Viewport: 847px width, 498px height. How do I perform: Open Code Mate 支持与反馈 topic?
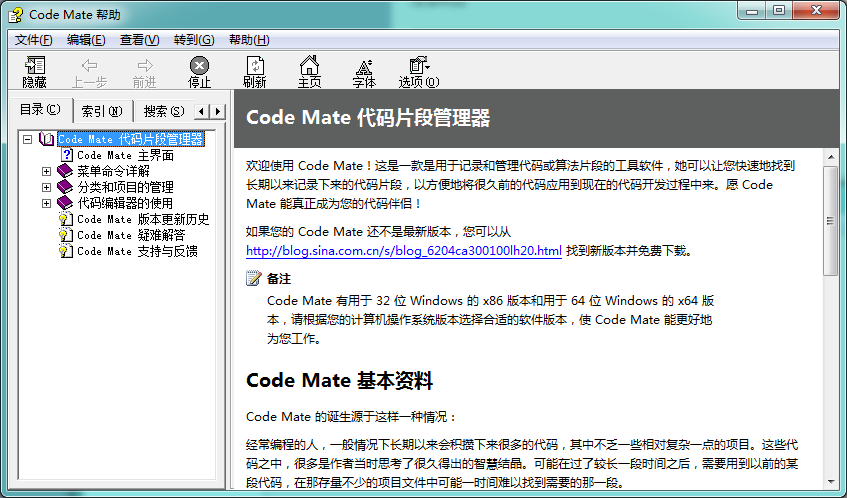pyautogui.click(x=137, y=251)
